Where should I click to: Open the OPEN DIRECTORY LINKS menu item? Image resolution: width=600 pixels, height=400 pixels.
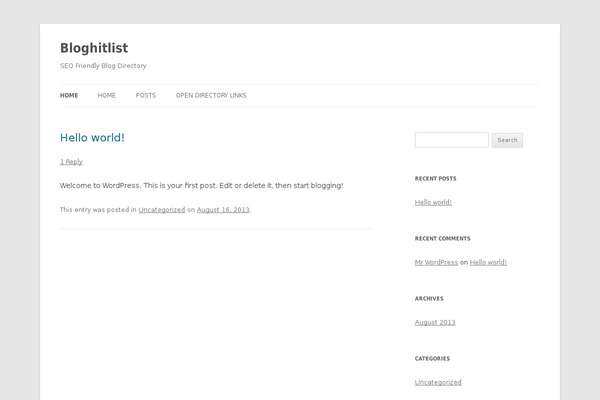point(211,95)
